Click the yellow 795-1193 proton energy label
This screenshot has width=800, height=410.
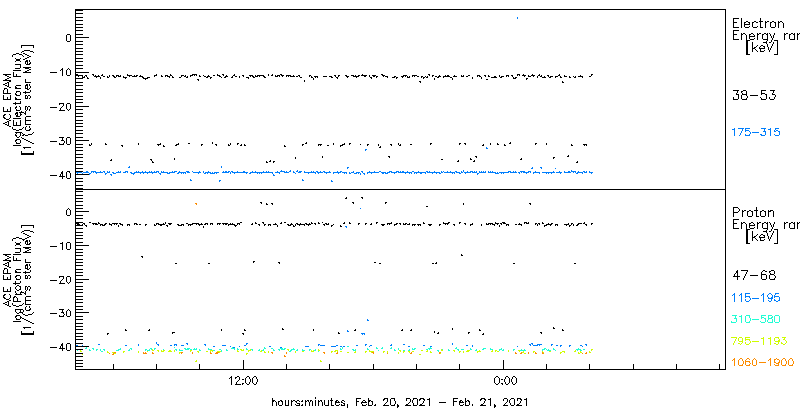tap(760, 341)
